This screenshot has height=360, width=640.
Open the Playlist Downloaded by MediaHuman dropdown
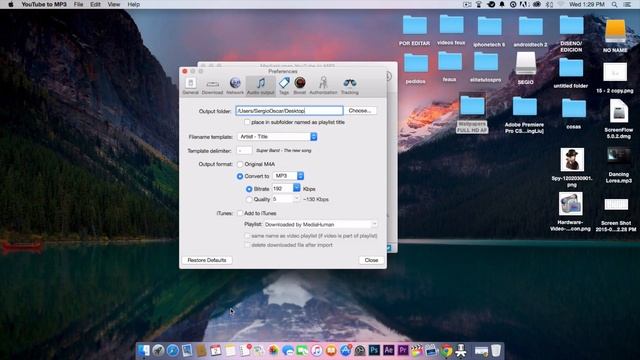320,224
